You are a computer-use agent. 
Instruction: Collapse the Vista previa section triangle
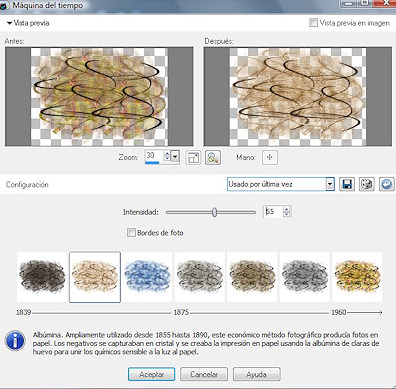[x=10, y=23]
